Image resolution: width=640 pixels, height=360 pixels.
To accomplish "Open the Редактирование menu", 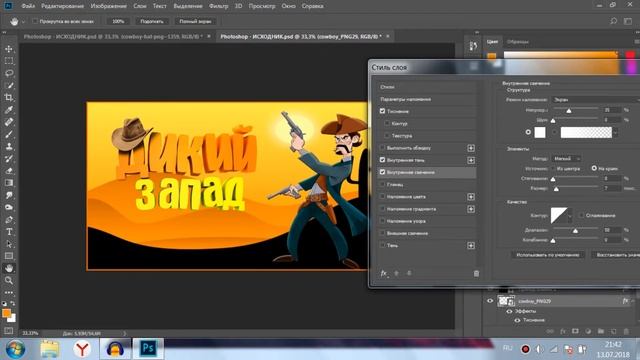I will tap(62, 6).
